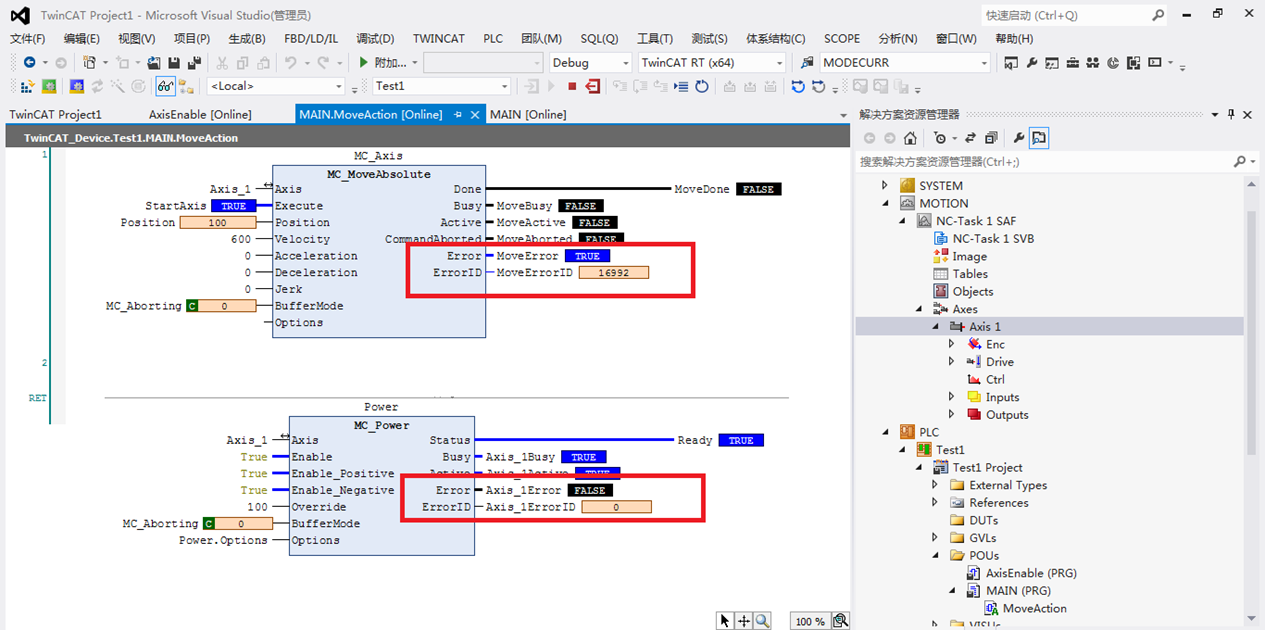Image resolution: width=1265 pixels, height=630 pixels.
Task: Click the wrench Properties icon in Solution Explorer
Action: pos(1018,138)
